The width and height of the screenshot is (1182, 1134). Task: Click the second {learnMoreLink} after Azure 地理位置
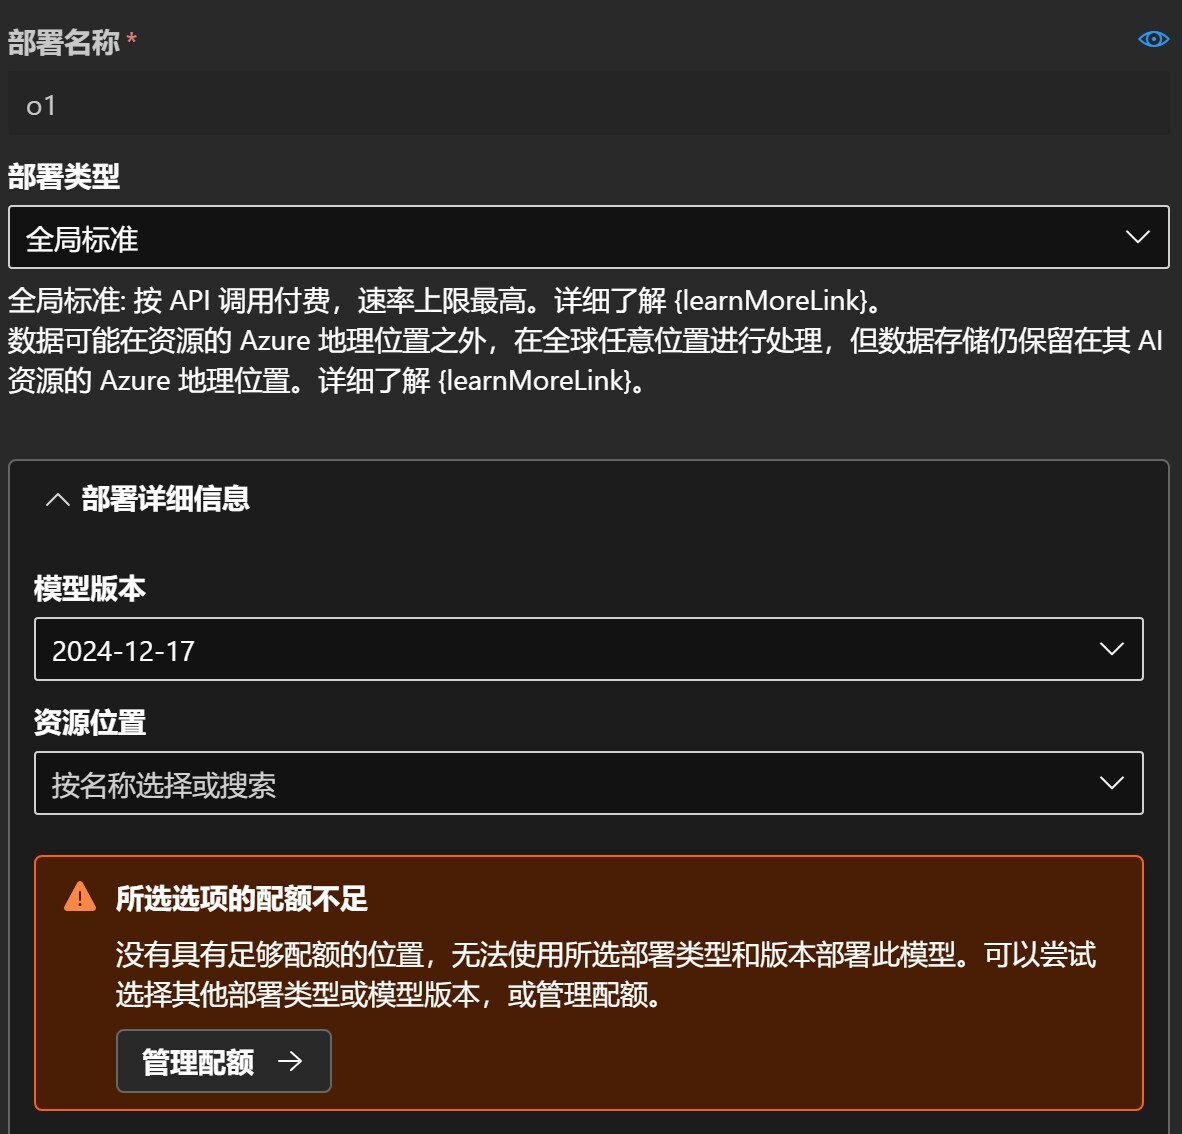click(535, 381)
